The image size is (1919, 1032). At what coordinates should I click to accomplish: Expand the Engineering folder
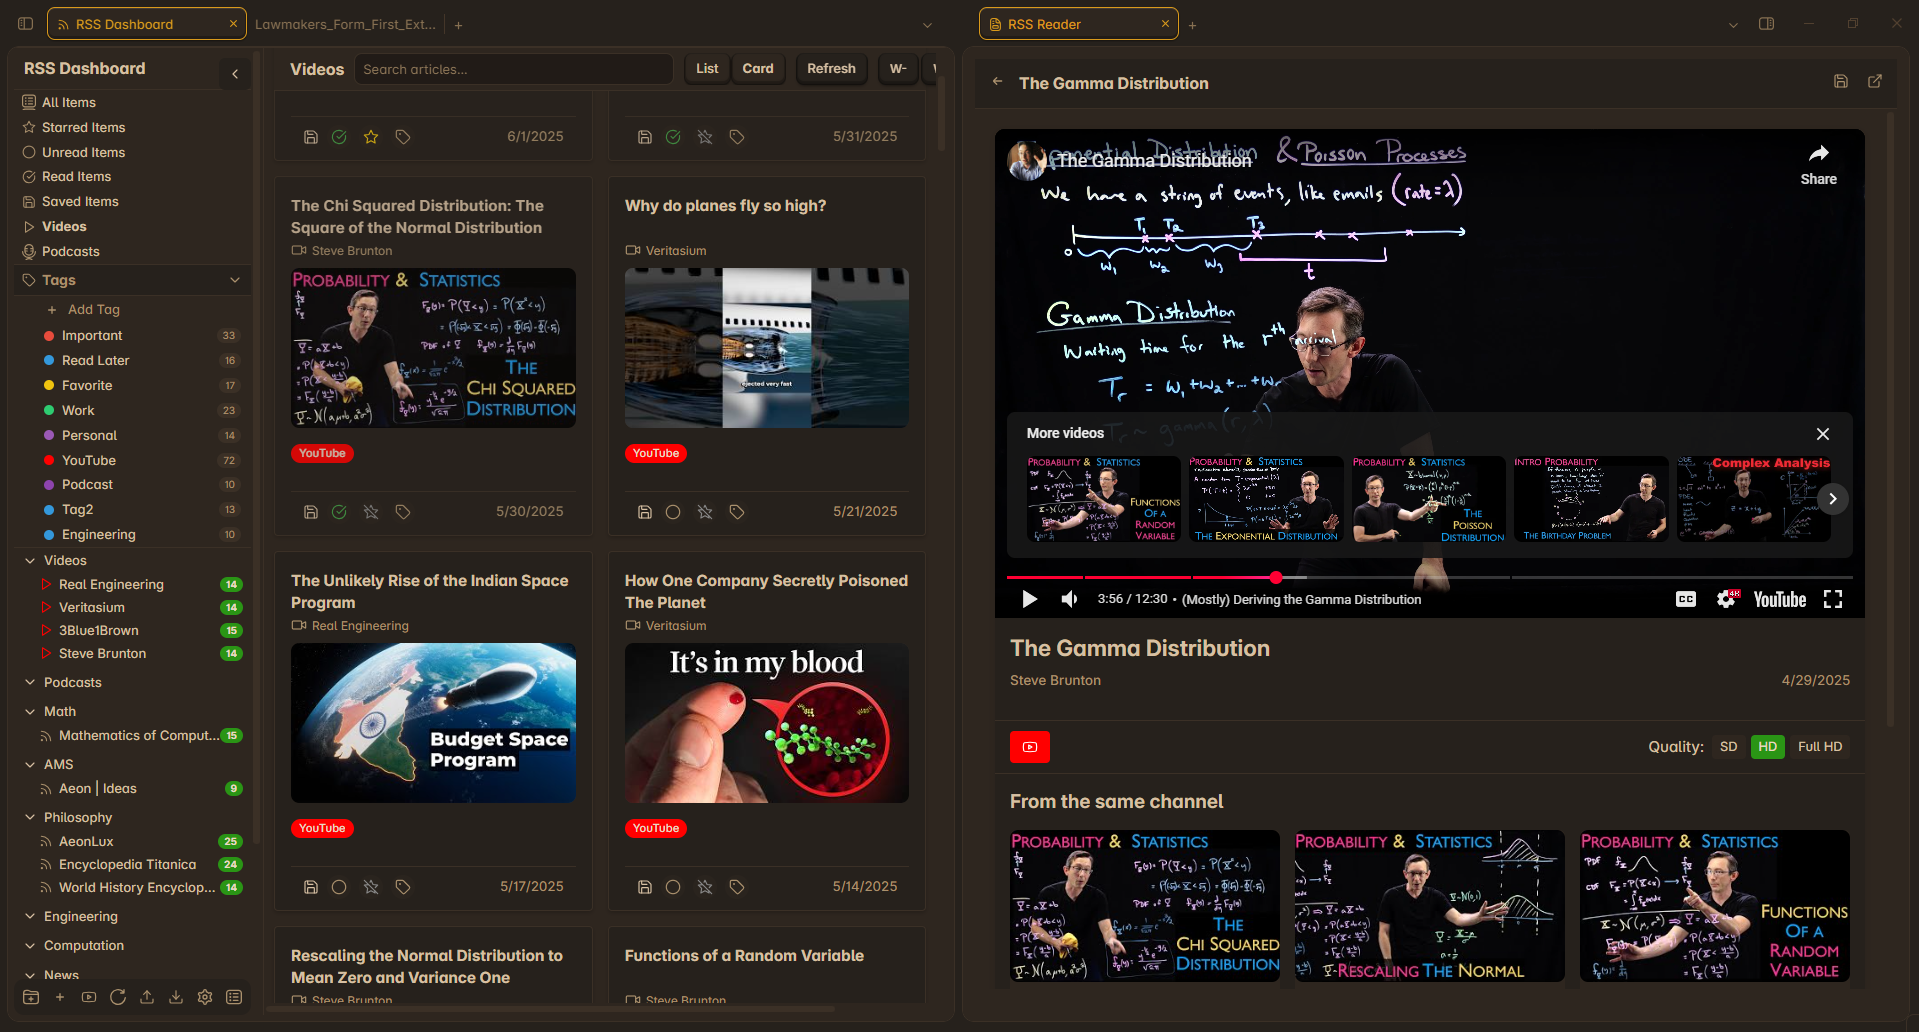30,916
